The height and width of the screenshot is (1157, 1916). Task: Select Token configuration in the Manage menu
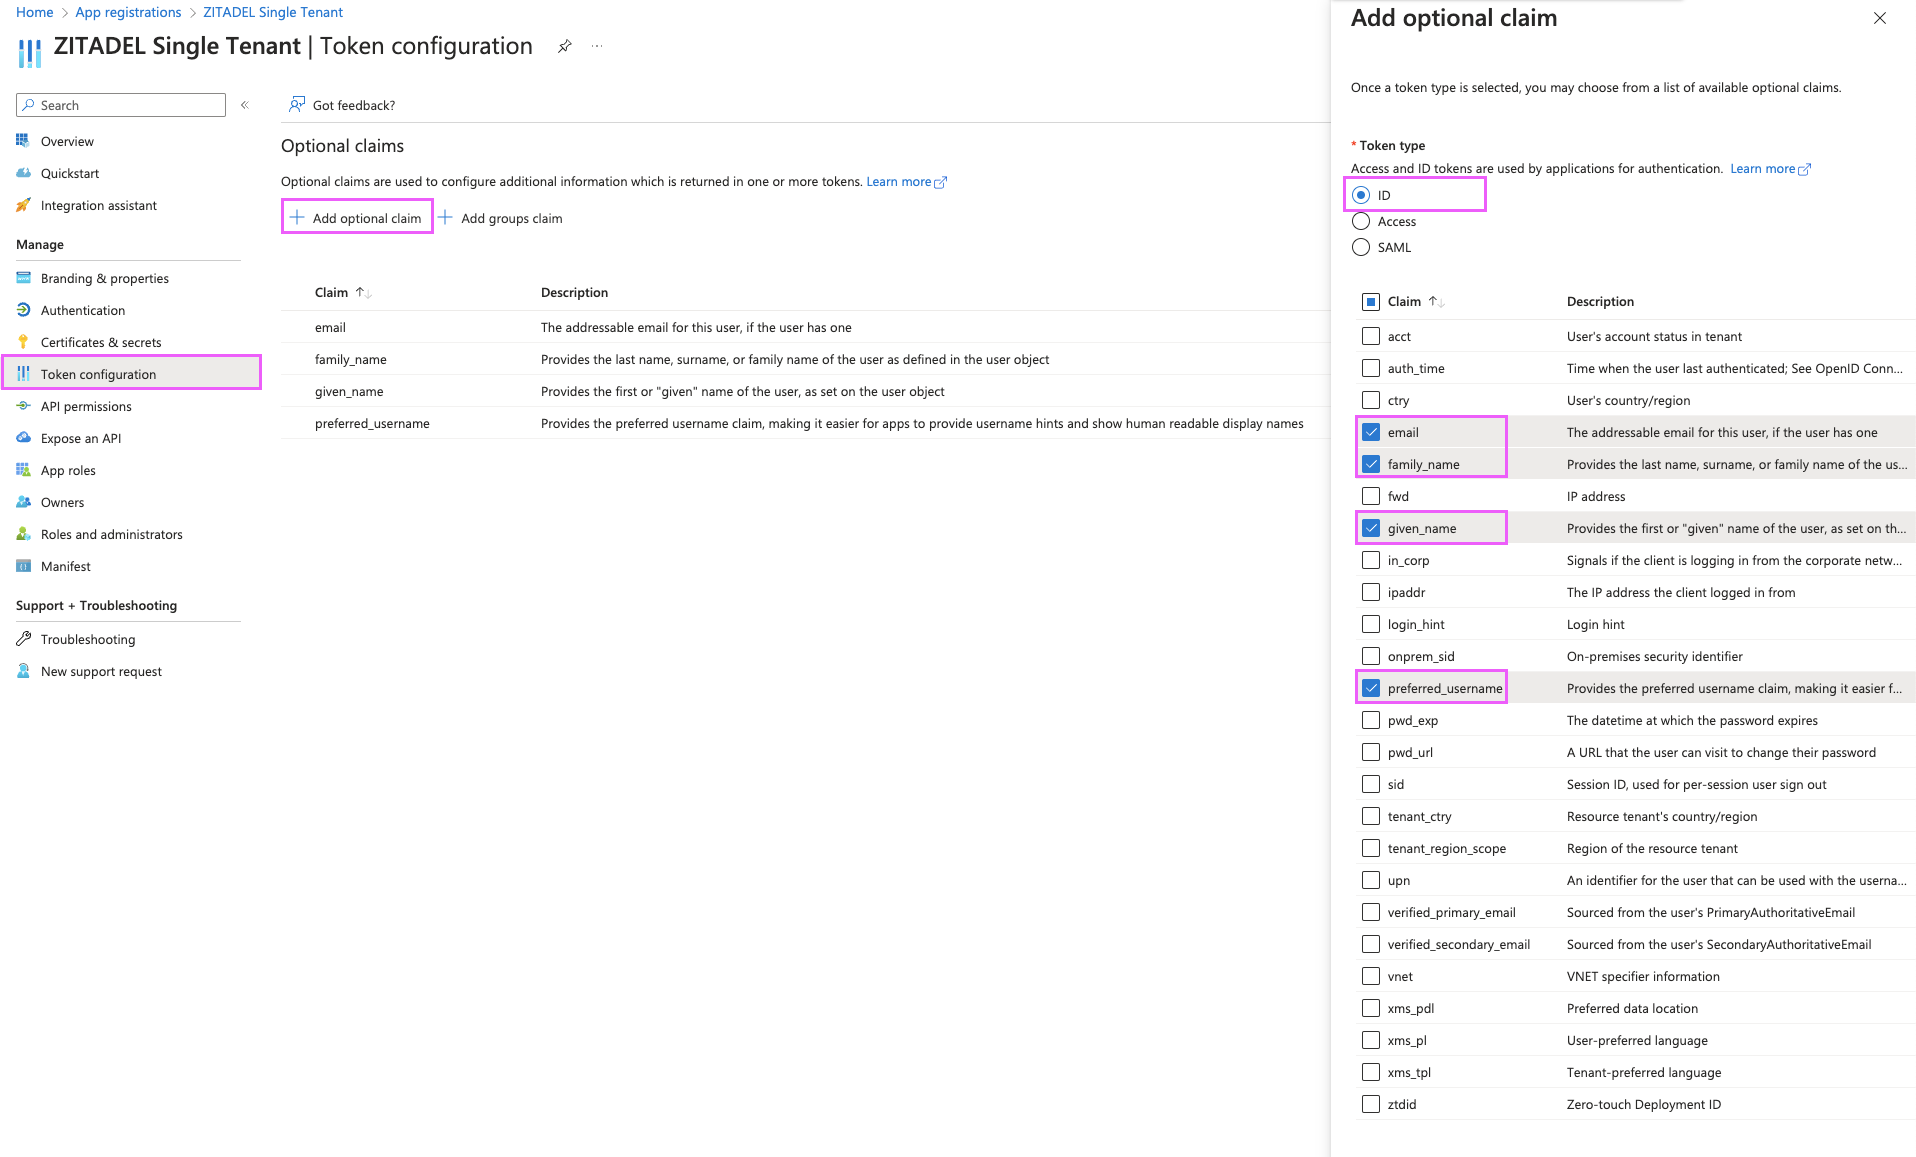[x=100, y=373]
